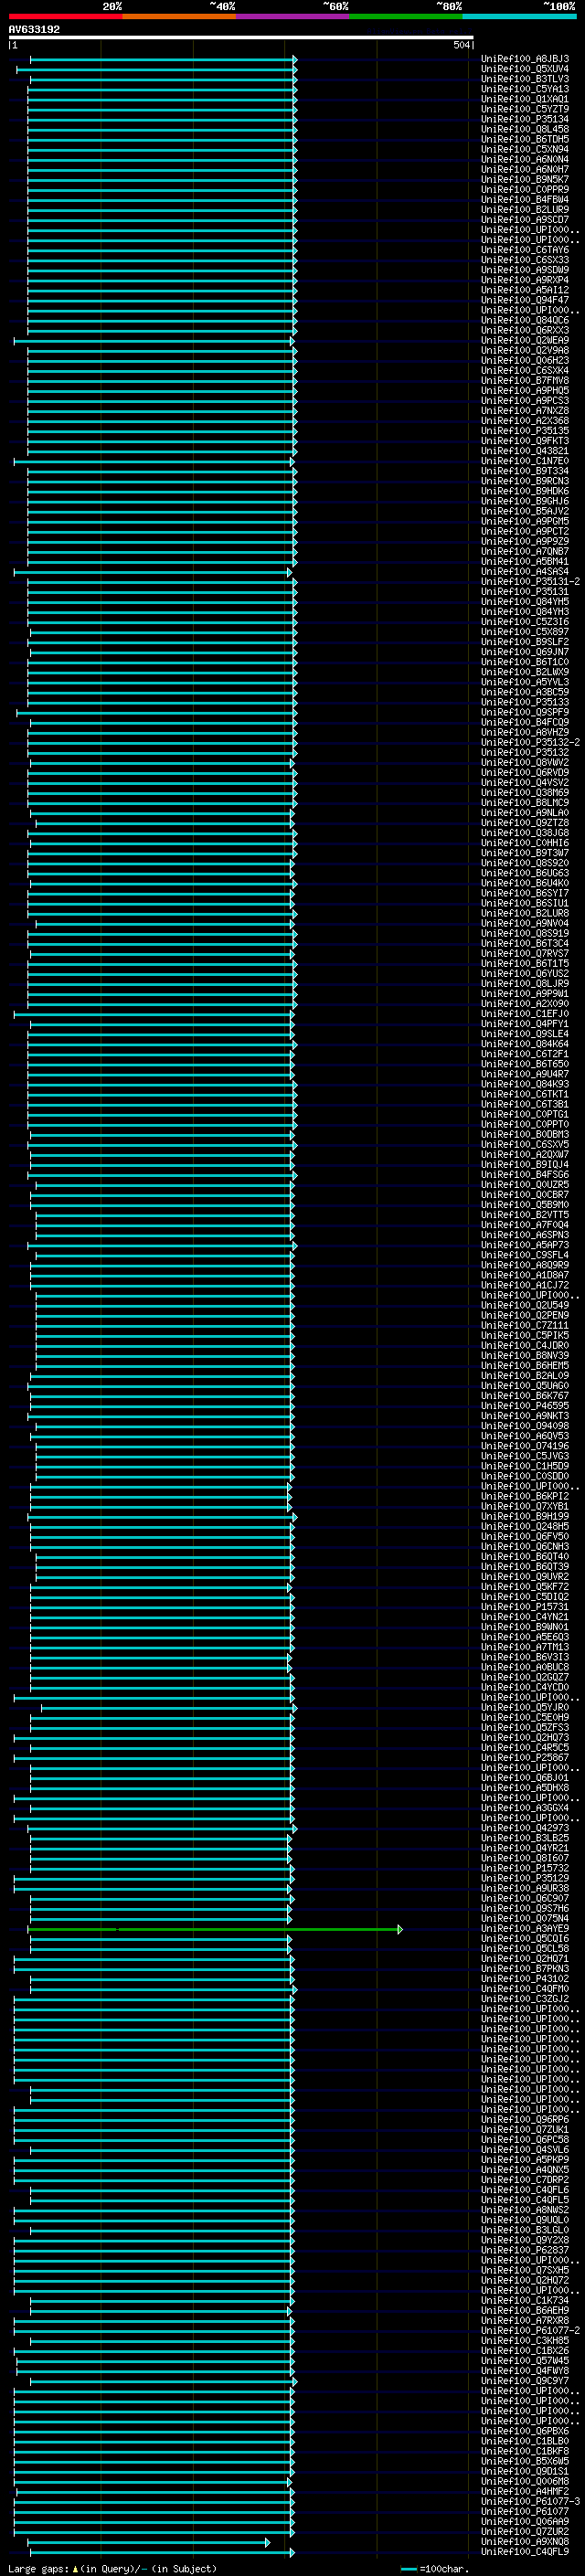
Task: Click the '=100char.' scale legend
Action: click(x=434, y=2569)
